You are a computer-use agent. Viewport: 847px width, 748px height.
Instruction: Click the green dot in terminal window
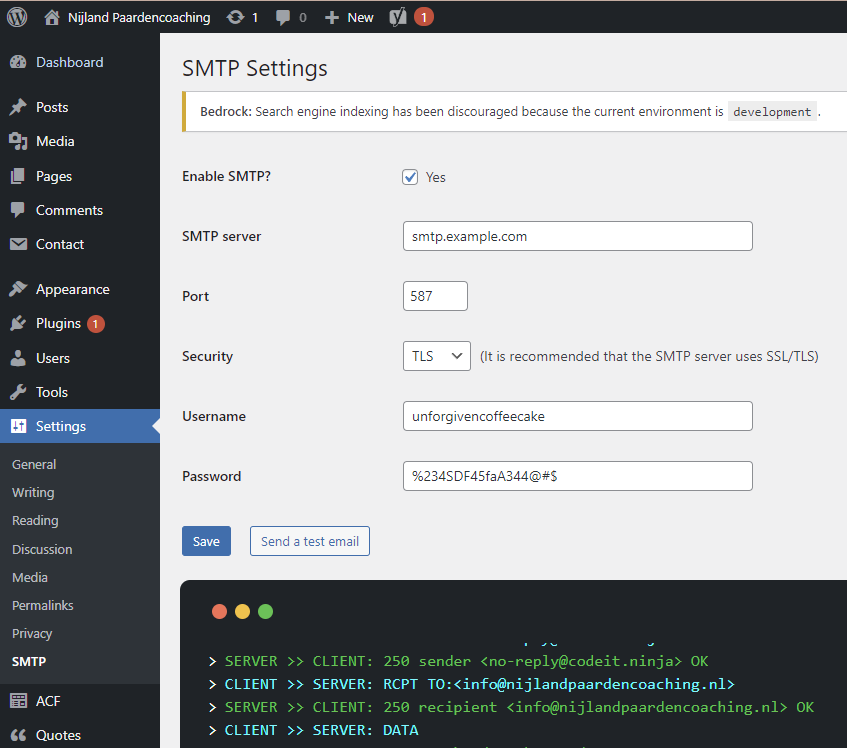click(x=265, y=612)
